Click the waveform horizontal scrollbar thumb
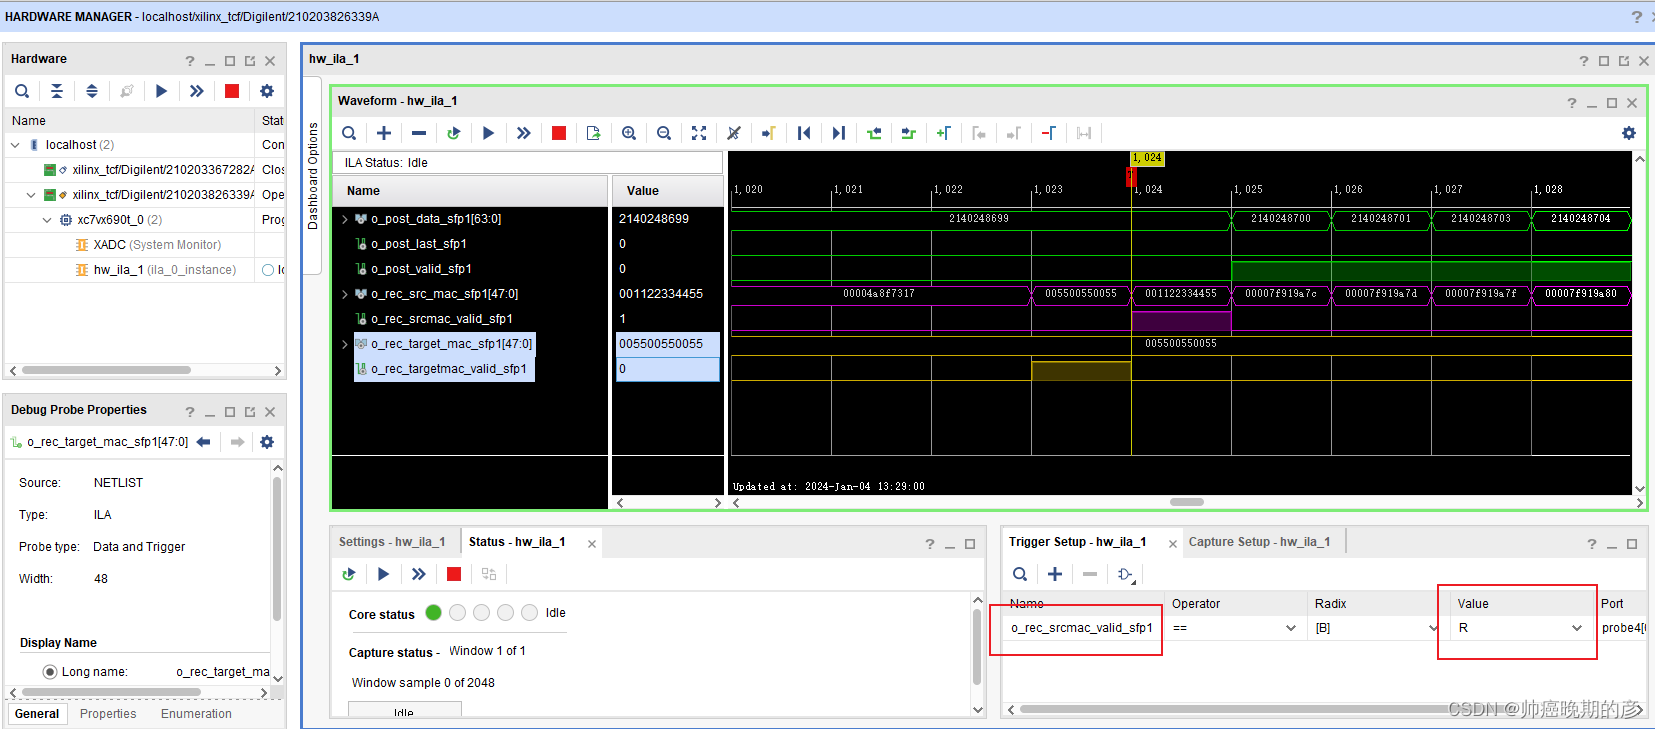 pyautogui.click(x=1187, y=502)
